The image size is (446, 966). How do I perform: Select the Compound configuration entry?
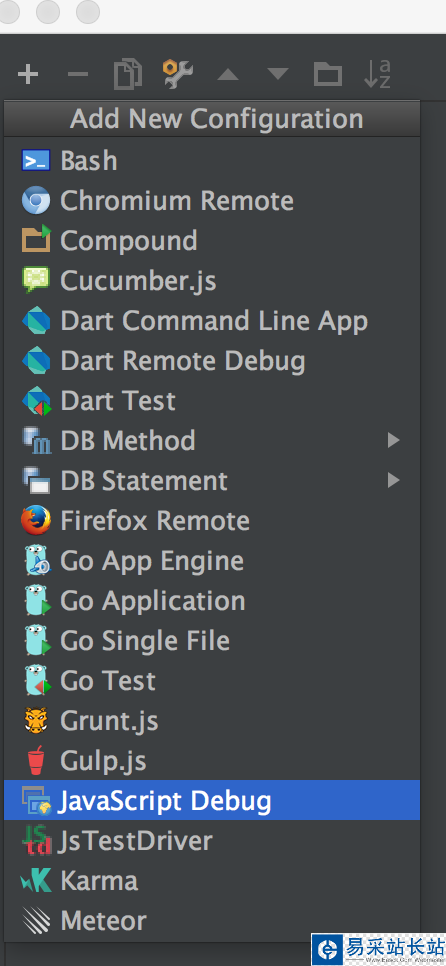[x=212, y=241]
